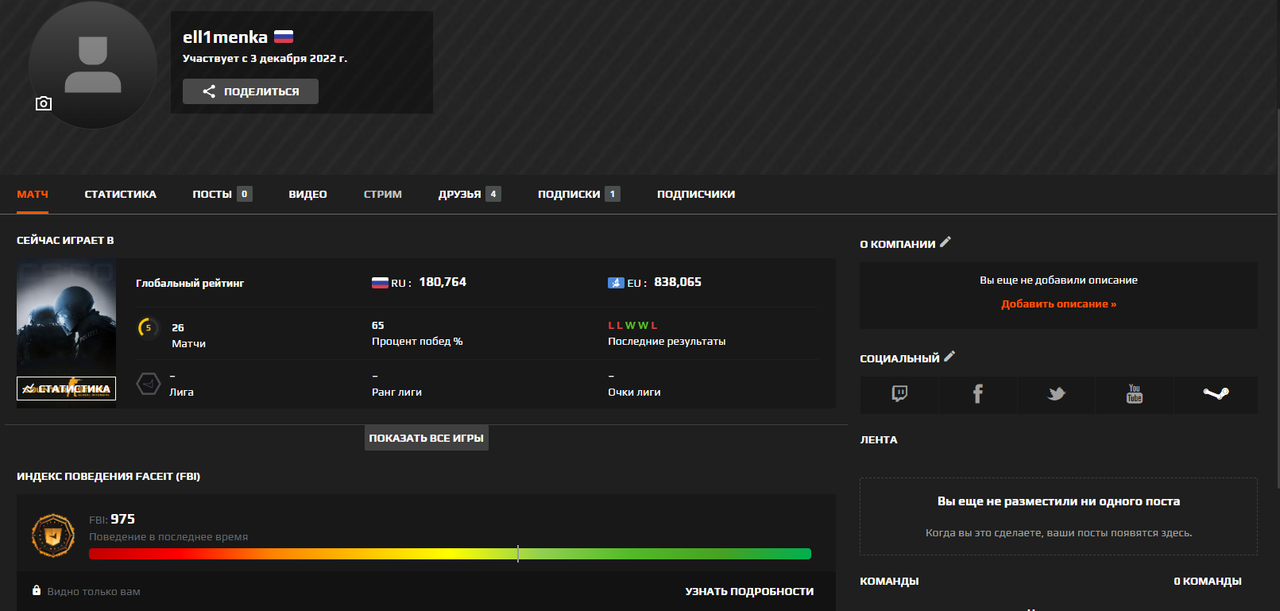
Task: Click ПОКАЗАТЬ ВСЕ ИГРЫ button
Action: tap(427, 438)
